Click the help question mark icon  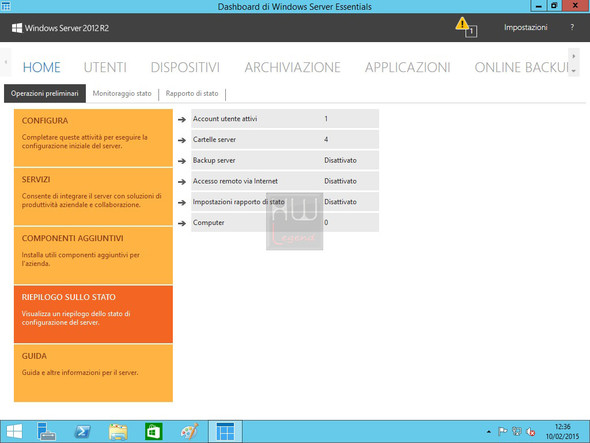click(x=572, y=27)
